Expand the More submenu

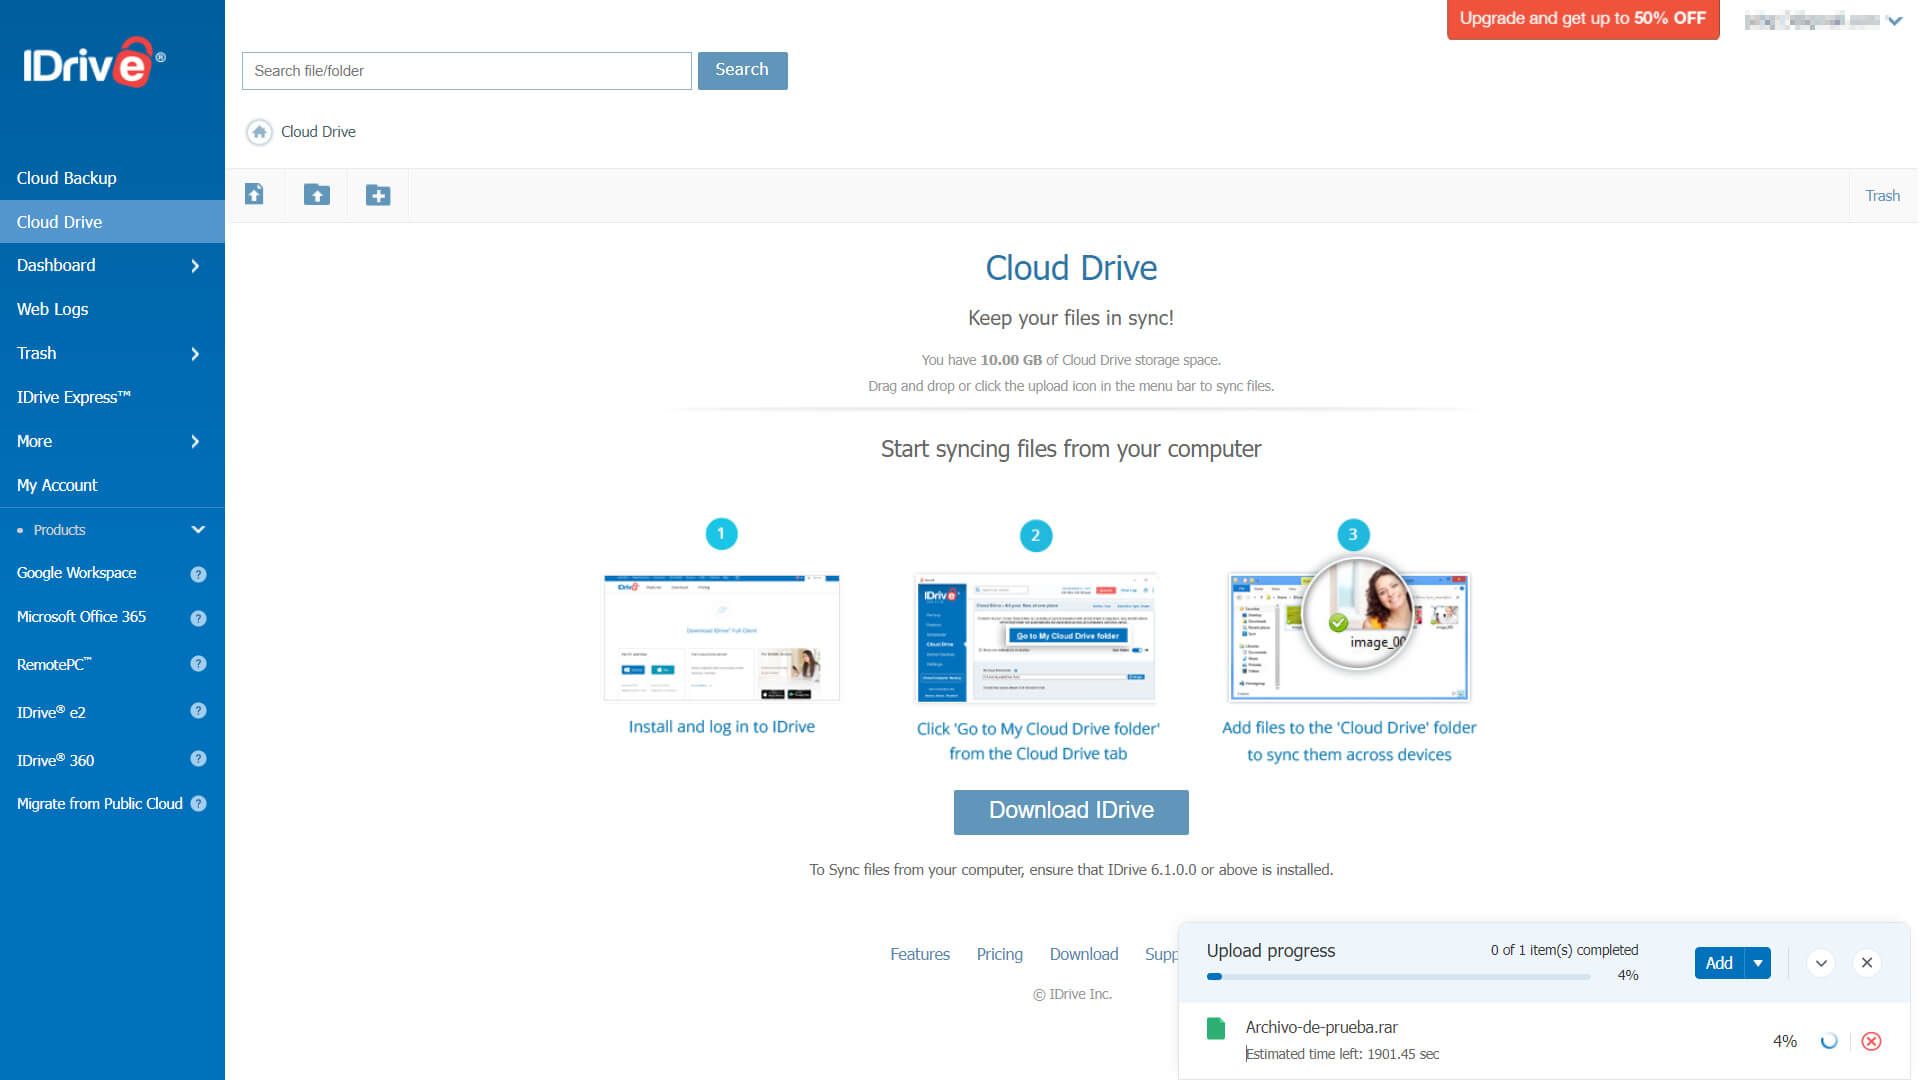pos(195,442)
